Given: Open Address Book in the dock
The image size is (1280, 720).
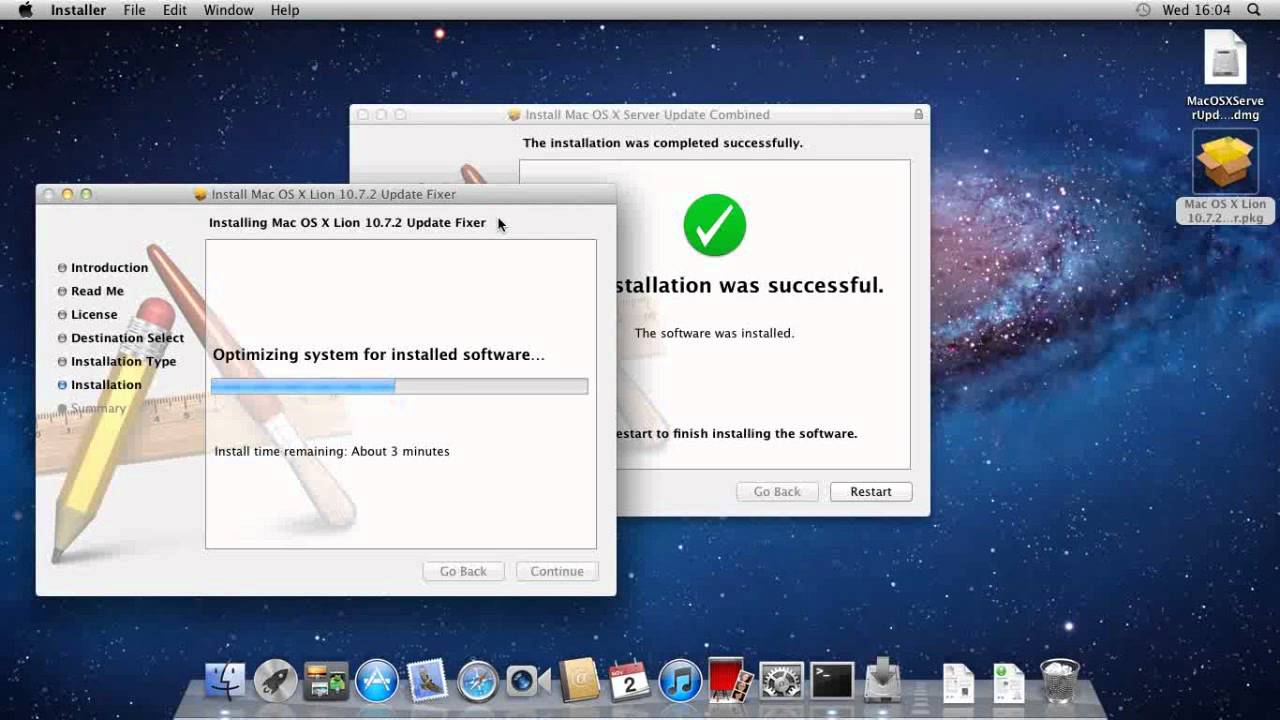Looking at the screenshot, I should [x=579, y=681].
